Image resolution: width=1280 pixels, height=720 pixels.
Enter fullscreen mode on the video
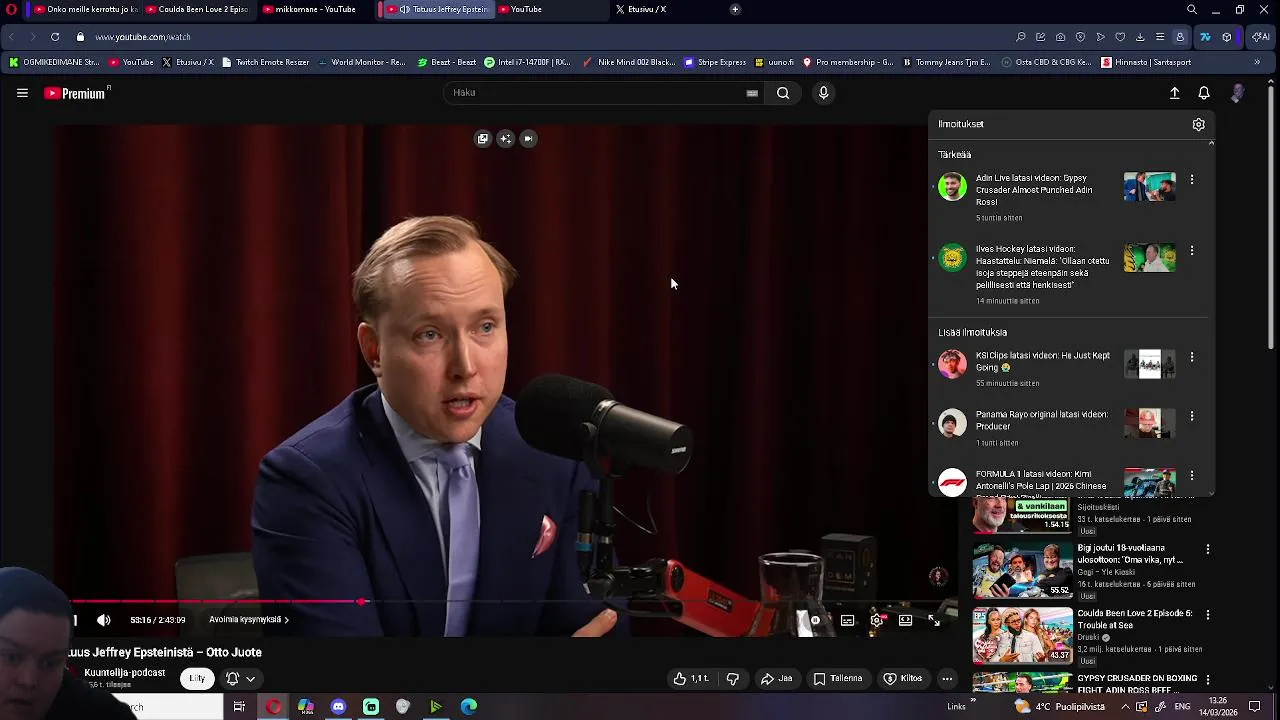tap(933, 620)
